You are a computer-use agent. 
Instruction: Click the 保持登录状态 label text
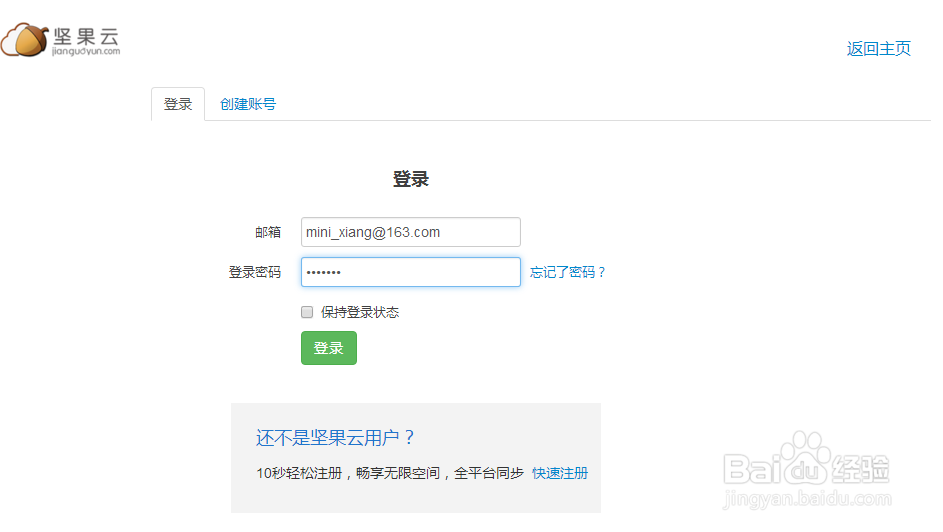360,312
